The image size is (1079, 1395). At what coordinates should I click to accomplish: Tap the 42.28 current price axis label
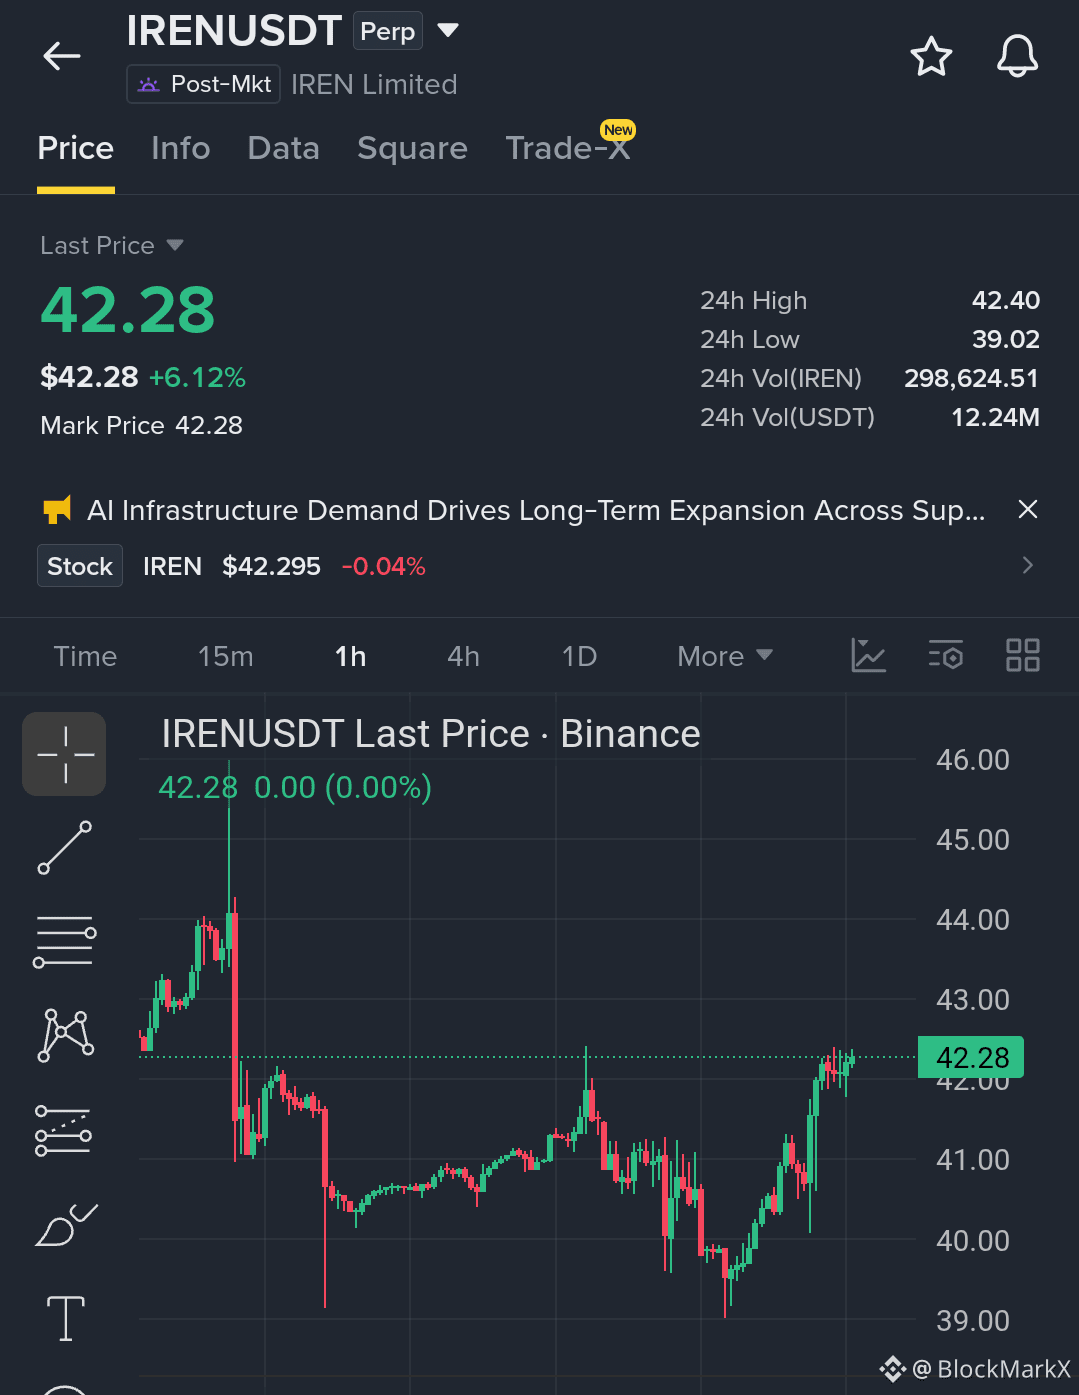click(973, 1057)
